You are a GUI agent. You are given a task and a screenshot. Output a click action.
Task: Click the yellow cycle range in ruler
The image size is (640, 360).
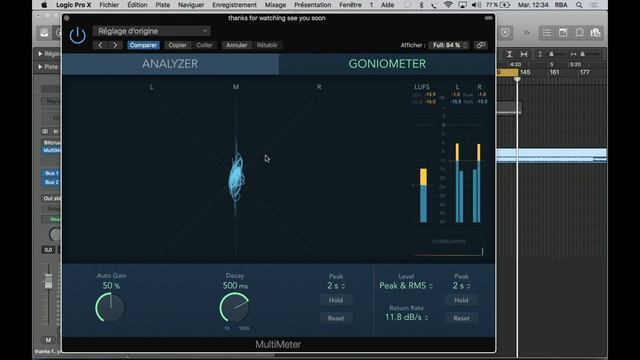(507, 72)
